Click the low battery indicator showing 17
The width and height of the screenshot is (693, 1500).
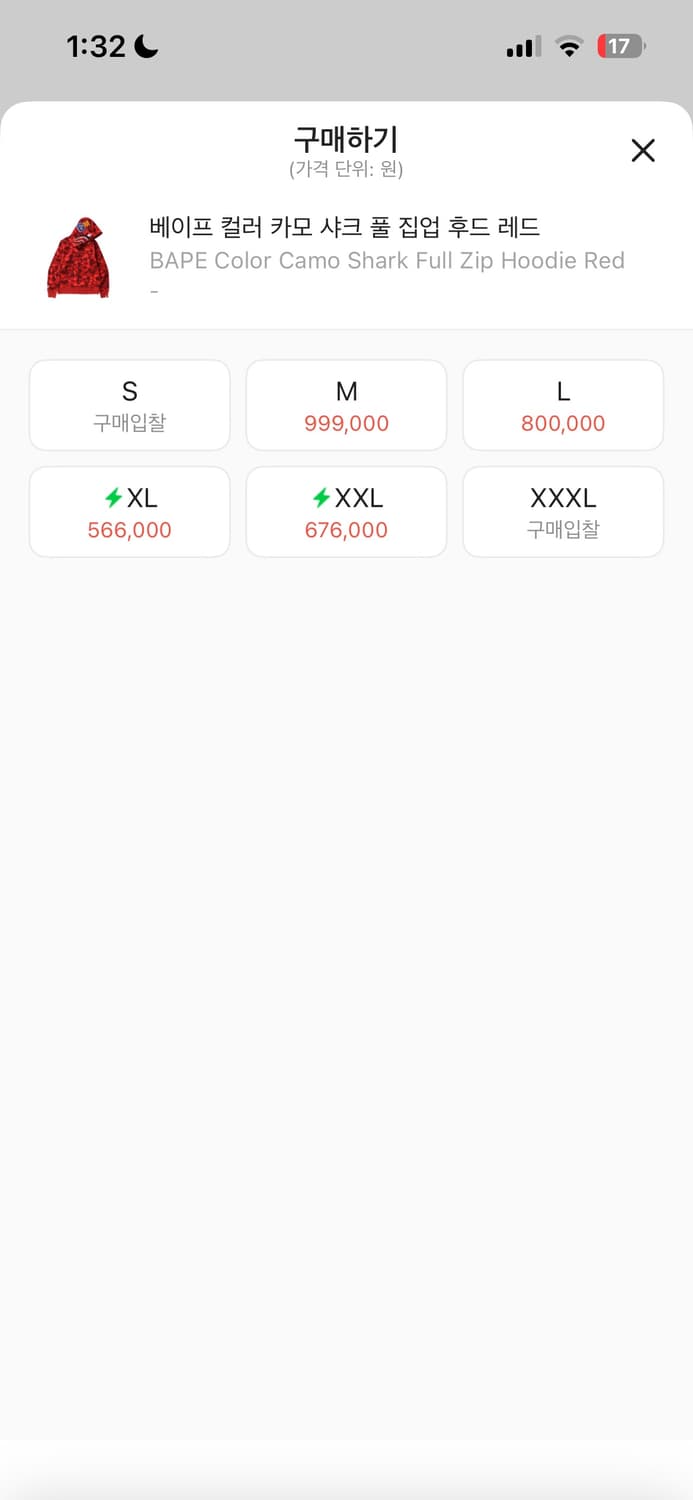coord(620,46)
